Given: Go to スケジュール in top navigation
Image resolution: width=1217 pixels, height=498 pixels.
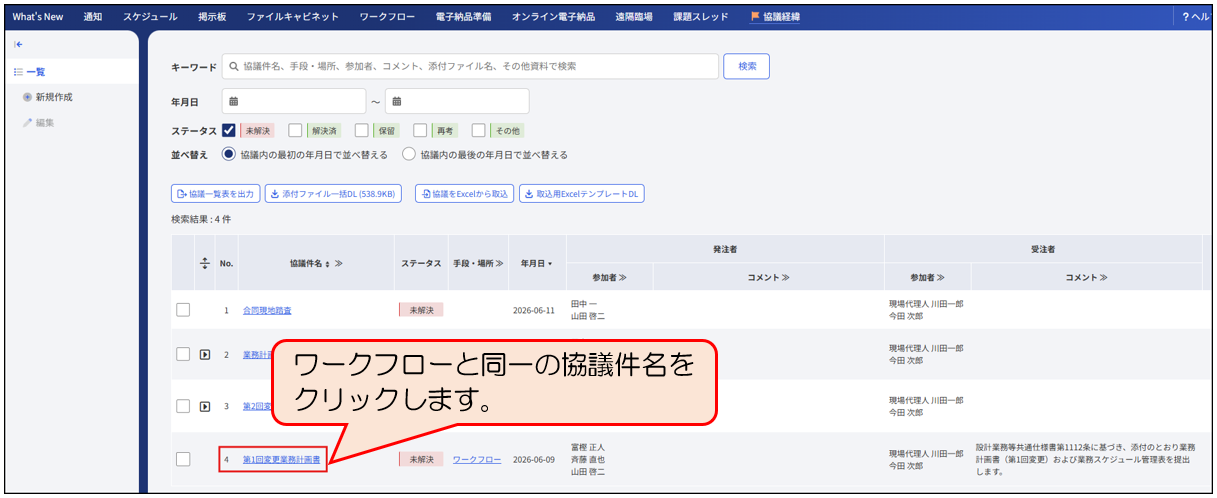Looking at the screenshot, I should 151,17.
